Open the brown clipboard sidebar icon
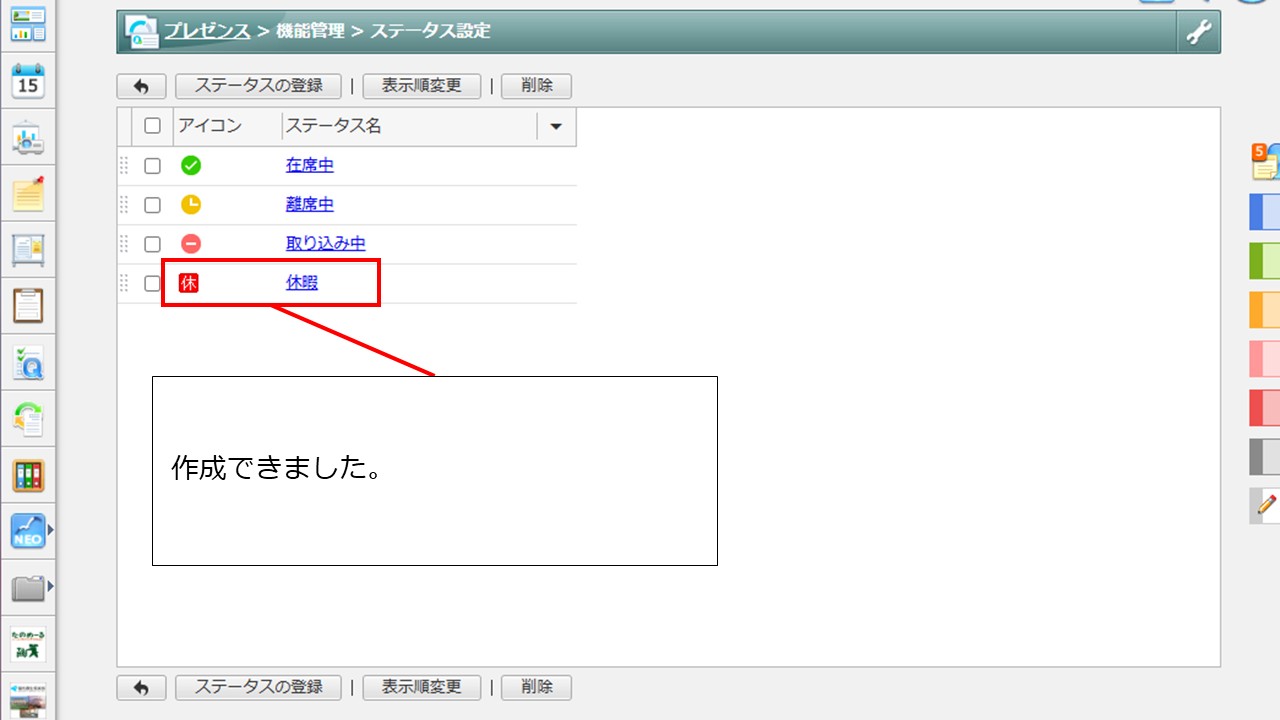This screenshot has width=1280, height=720. (28, 306)
